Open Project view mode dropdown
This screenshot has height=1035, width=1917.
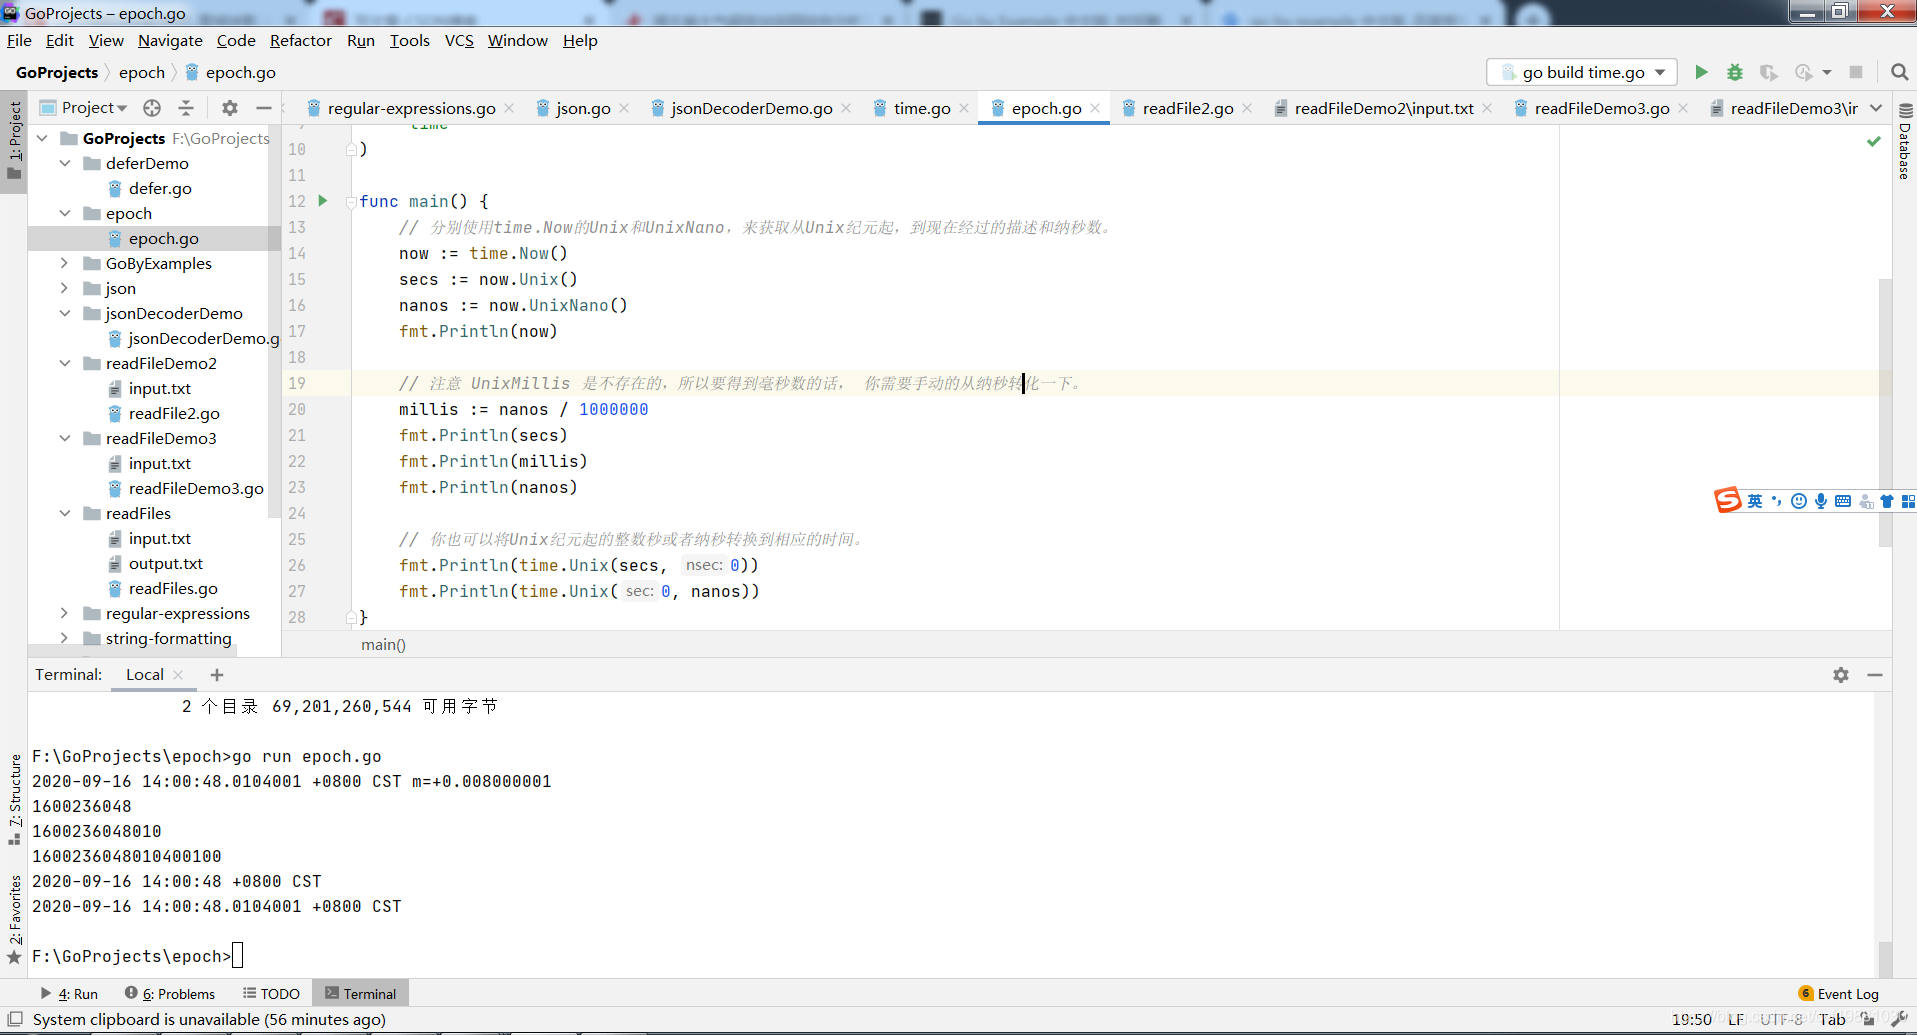pyautogui.click(x=94, y=108)
